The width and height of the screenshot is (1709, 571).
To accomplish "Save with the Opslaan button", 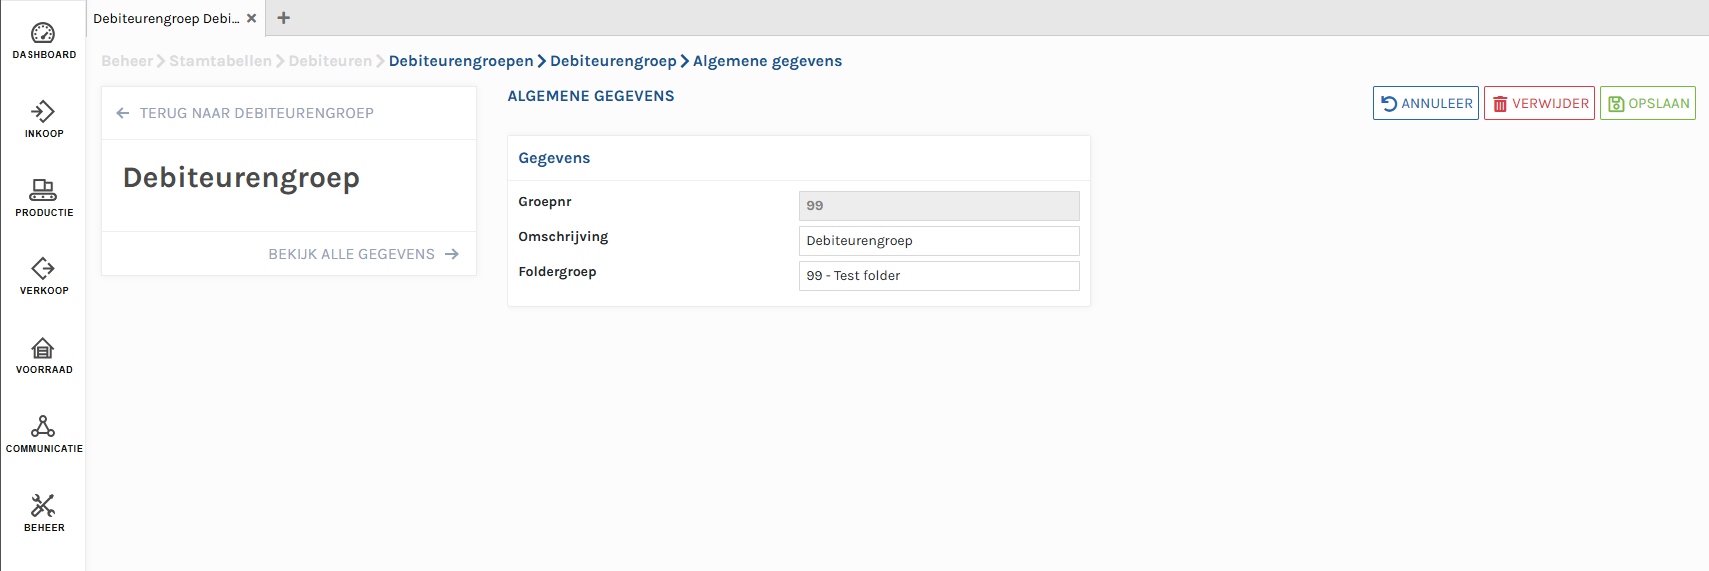I will click(1647, 103).
